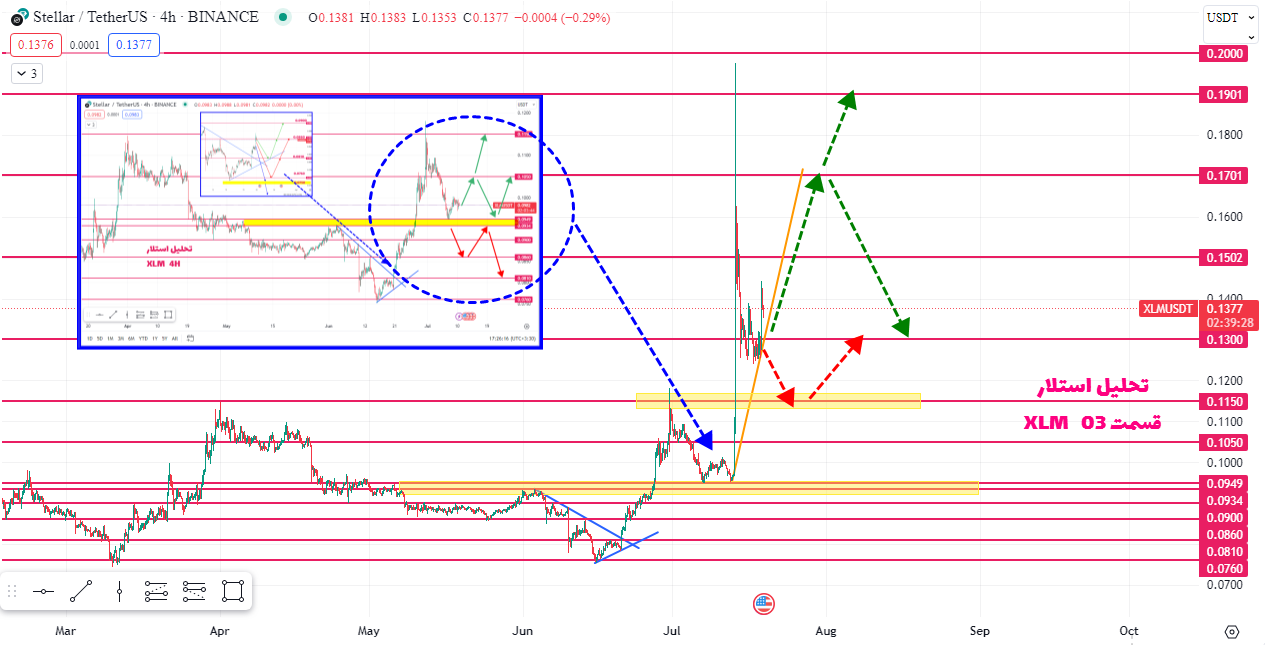Select the yellow 0.1150 resistance zone rectangle
1265x645 pixels.
point(778,401)
